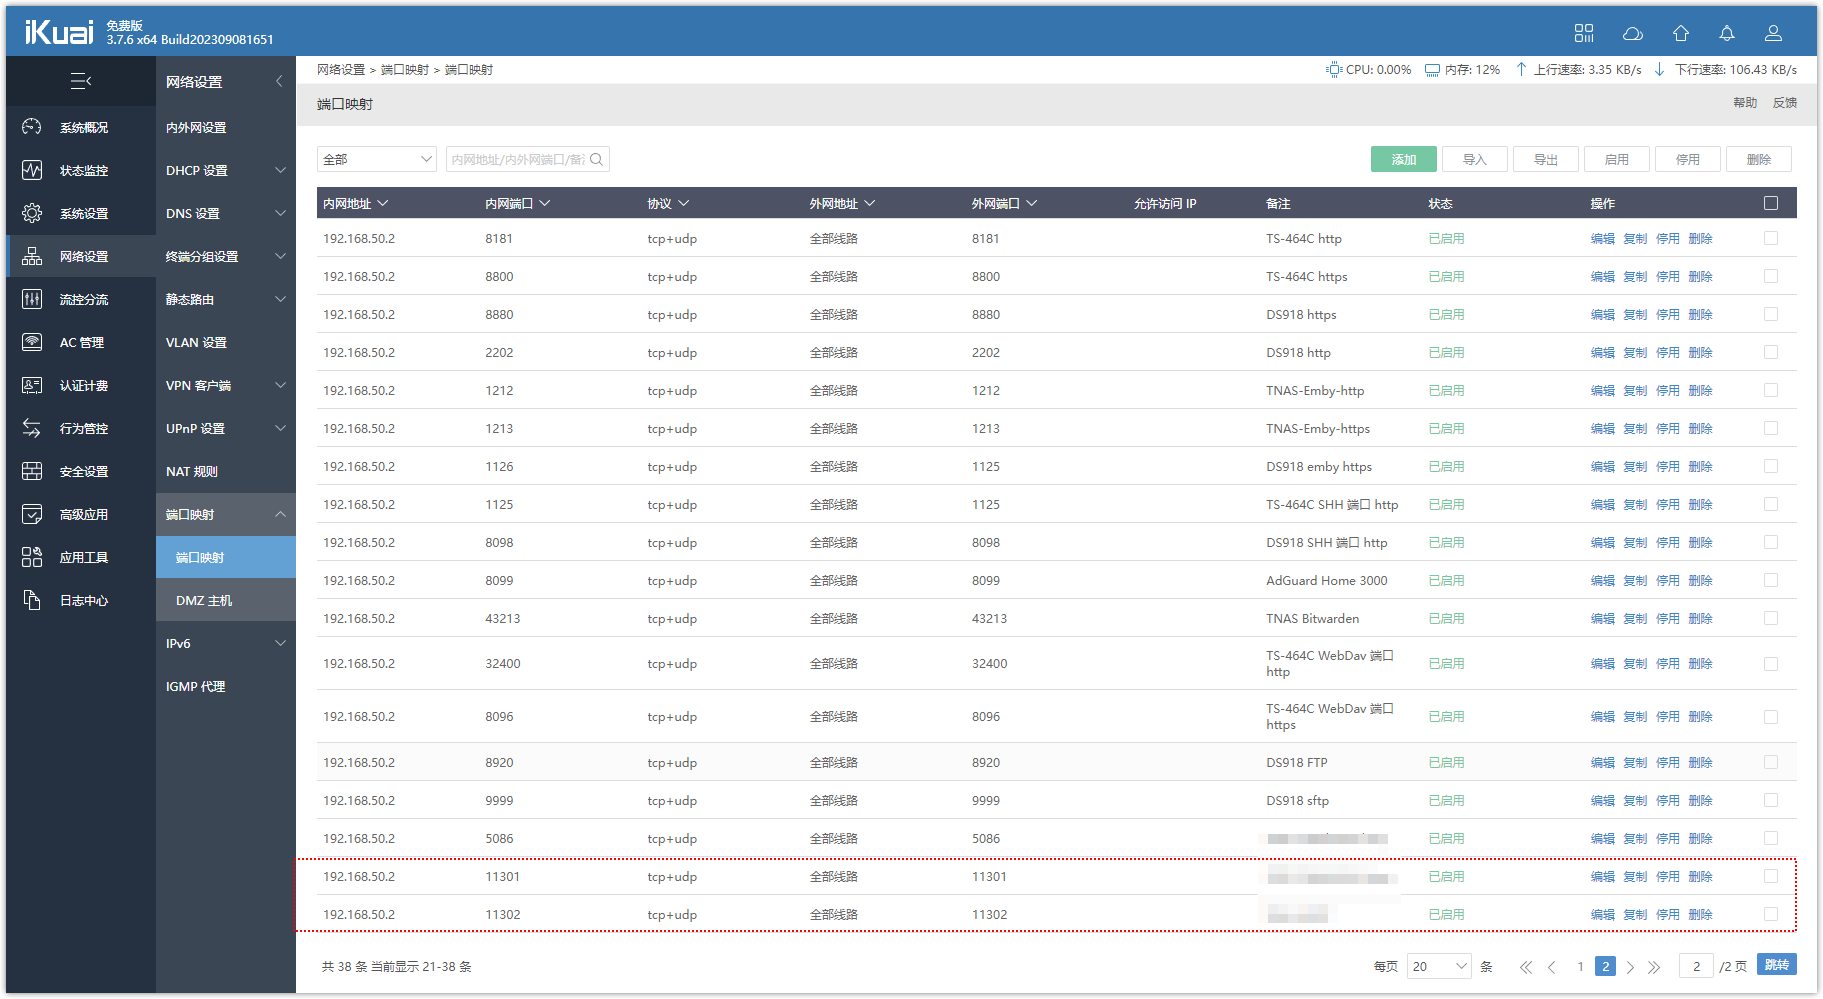Click the 认证计费 icon
This screenshot has height=999, width=1823.
click(x=32, y=385)
